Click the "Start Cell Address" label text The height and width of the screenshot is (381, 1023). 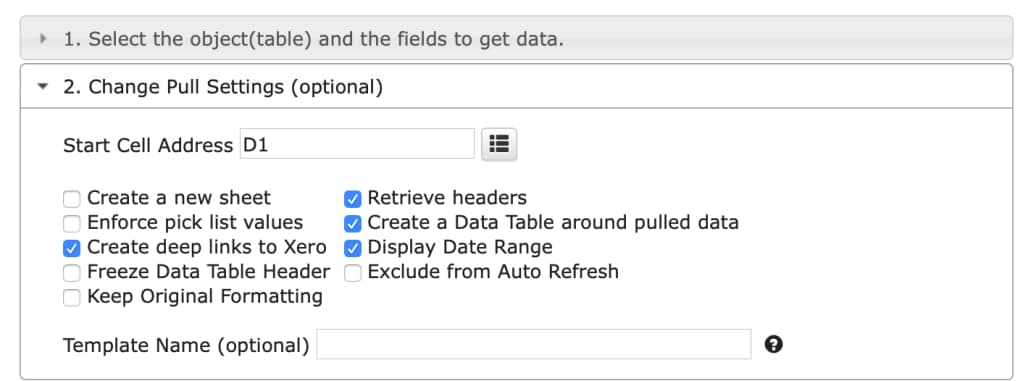coord(148,145)
